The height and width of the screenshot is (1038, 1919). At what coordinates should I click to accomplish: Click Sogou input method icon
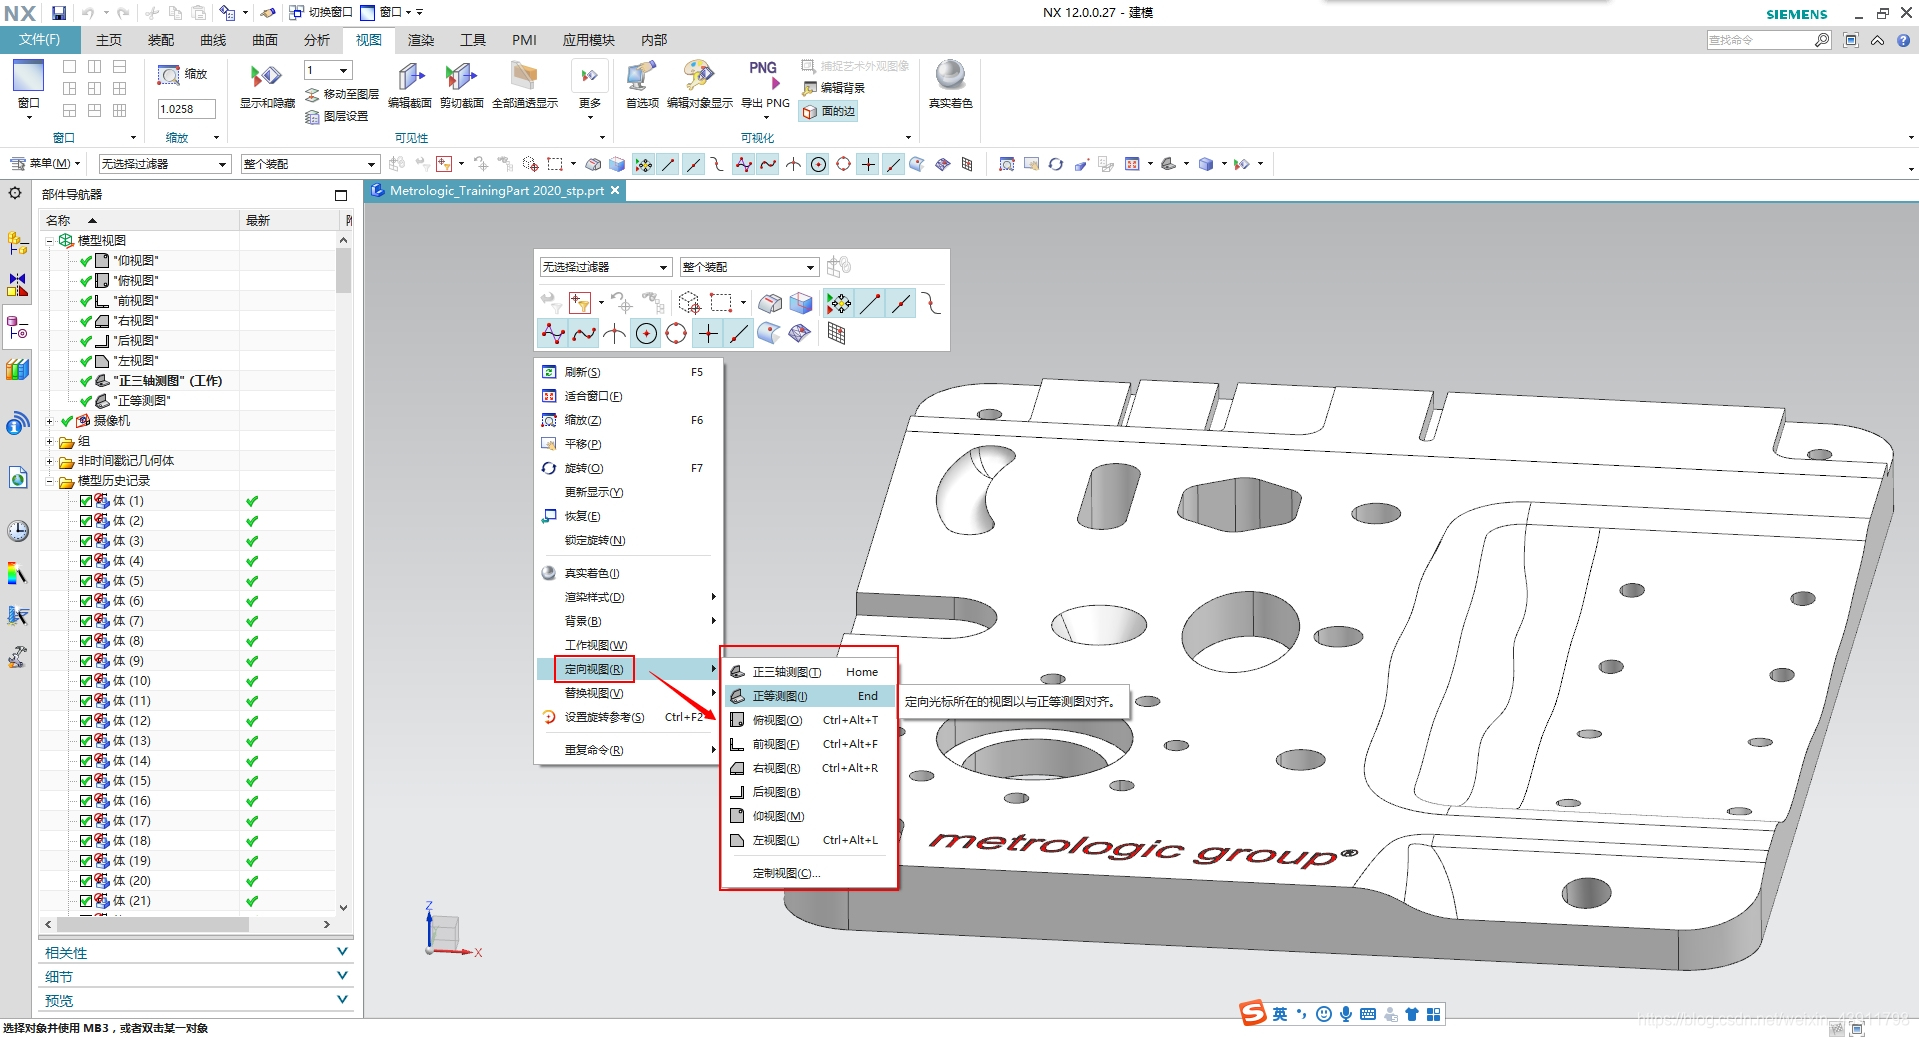pos(1253,1014)
